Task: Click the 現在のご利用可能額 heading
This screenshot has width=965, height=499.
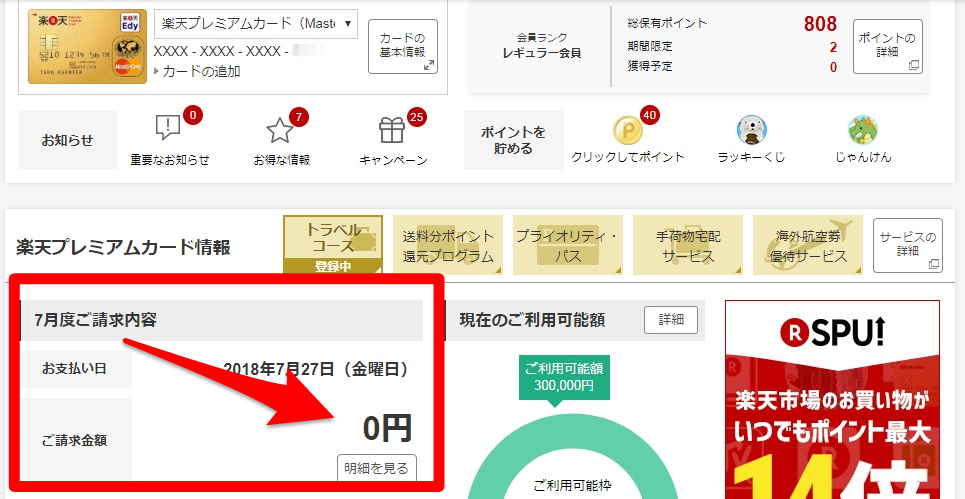Action: tap(532, 320)
